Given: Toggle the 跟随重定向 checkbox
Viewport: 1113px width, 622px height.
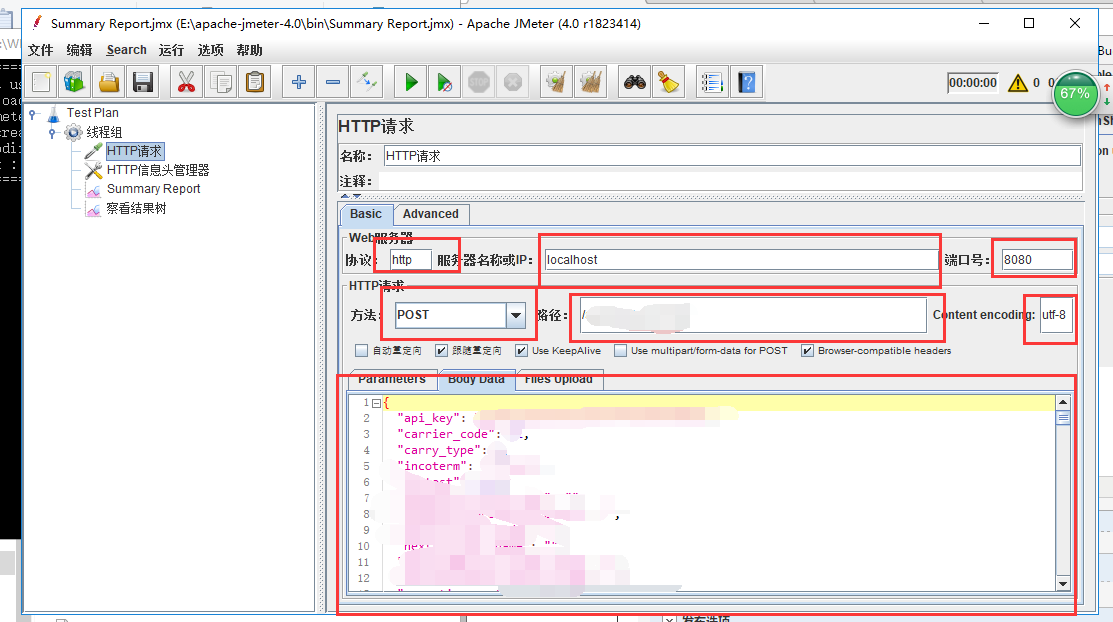Looking at the screenshot, I should (x=442, y=351).
